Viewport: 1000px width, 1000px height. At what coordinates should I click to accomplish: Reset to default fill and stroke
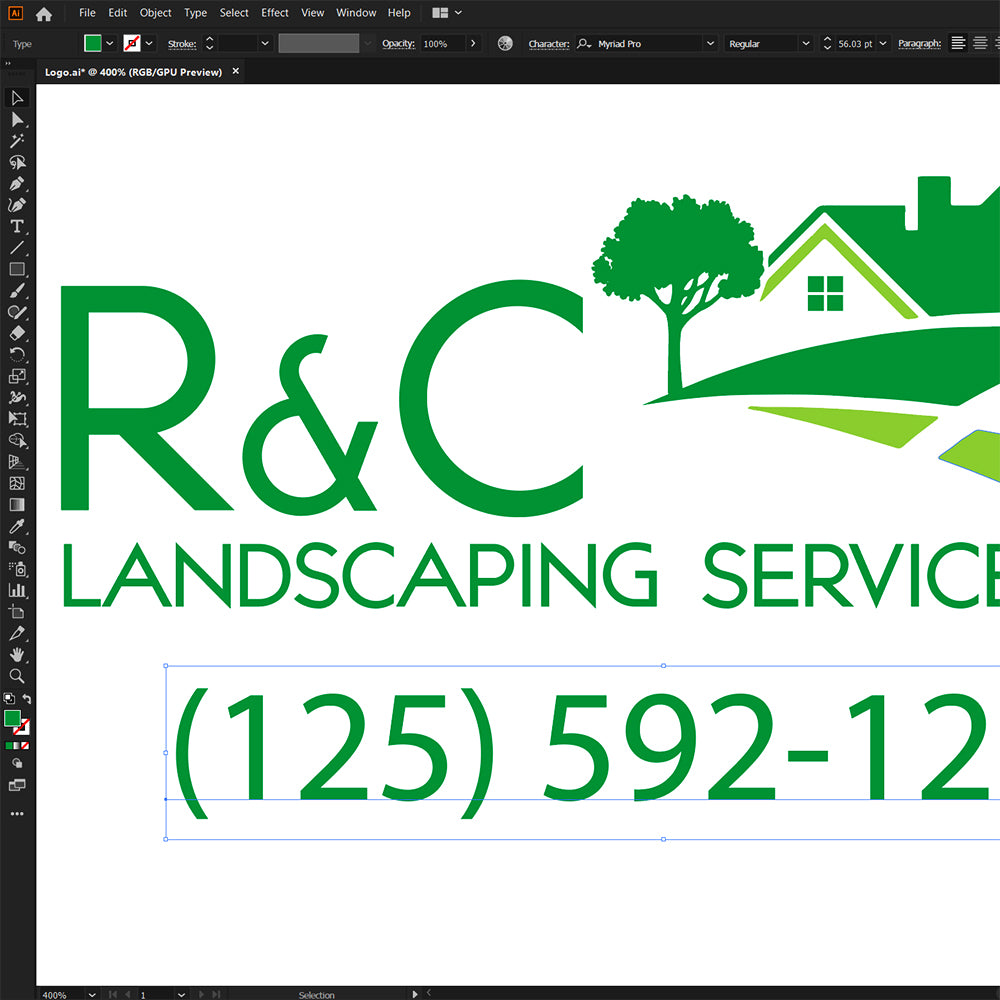[8, 699]
